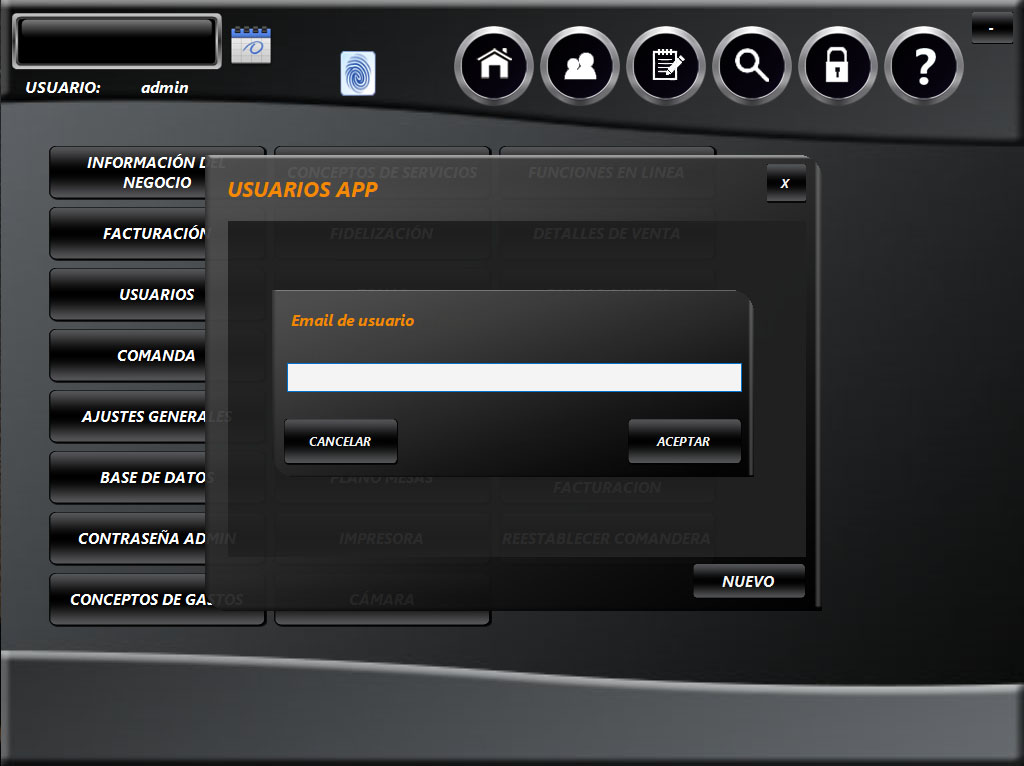Click the padlock lock icon
1024x766 pixels.
(838, 66)
